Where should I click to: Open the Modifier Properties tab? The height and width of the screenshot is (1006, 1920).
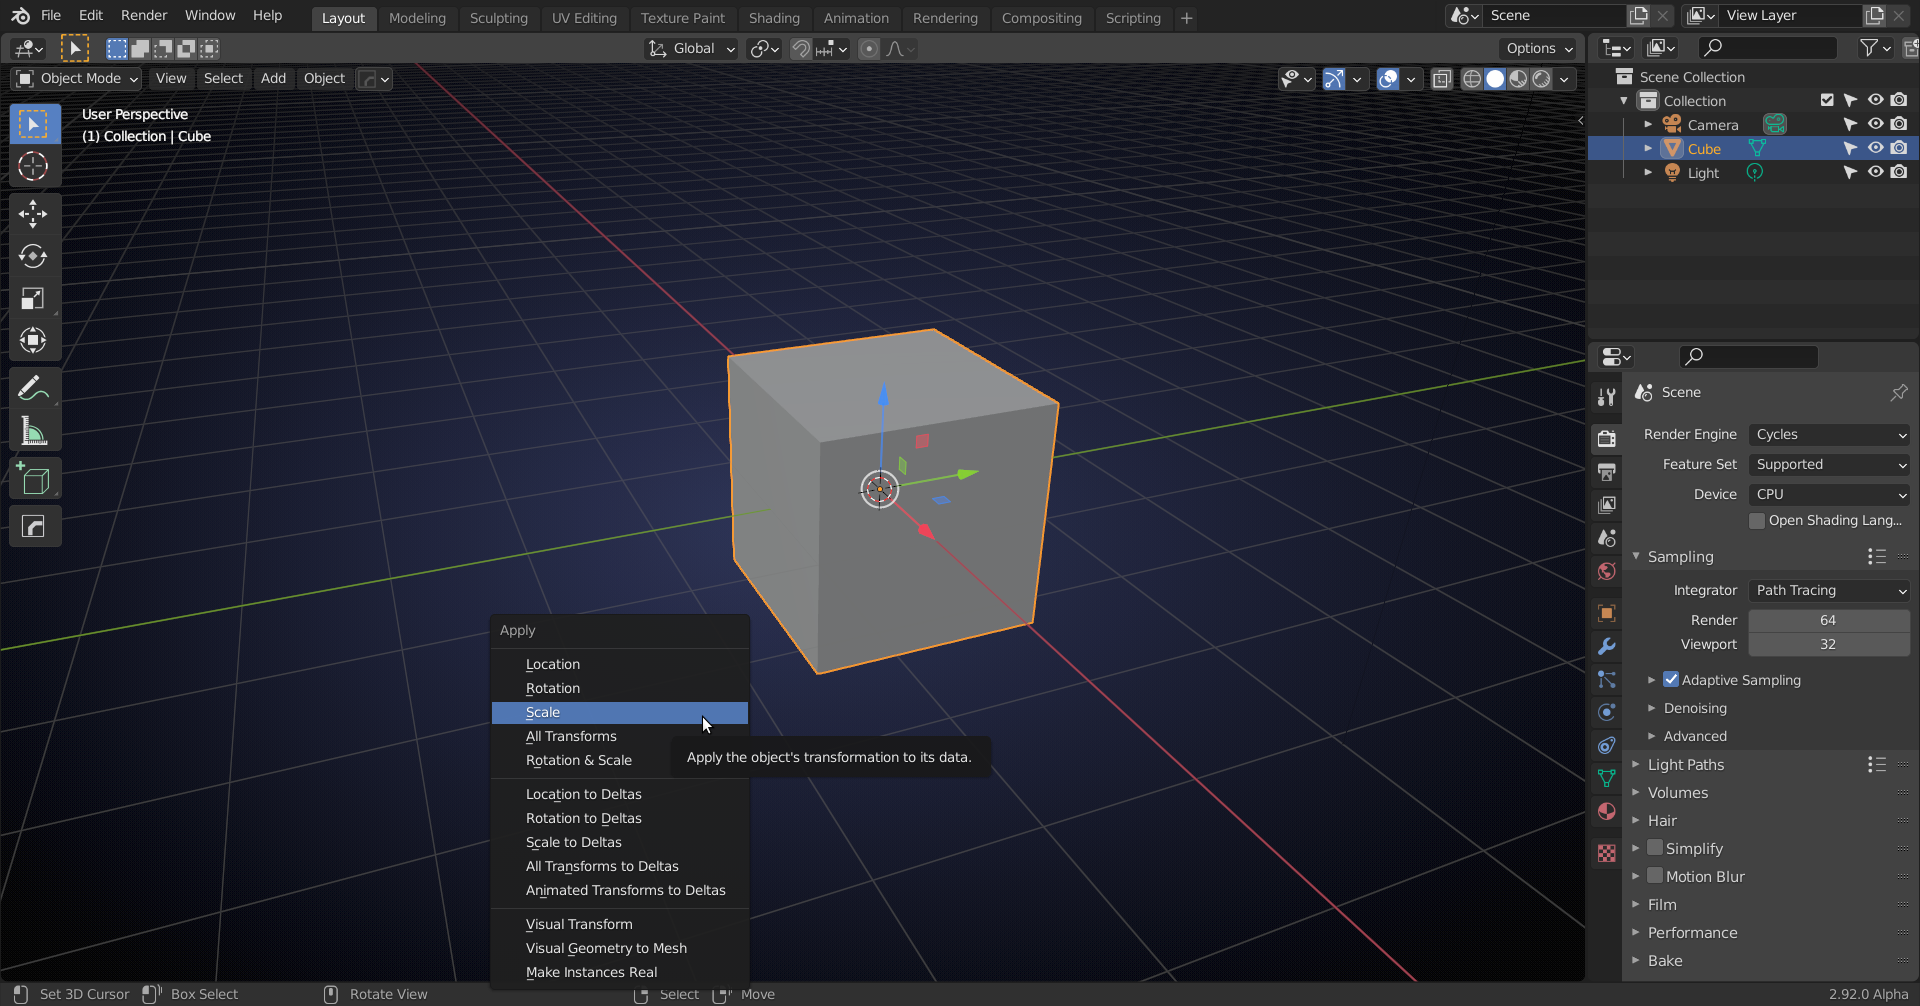[x=1607, y=646]
